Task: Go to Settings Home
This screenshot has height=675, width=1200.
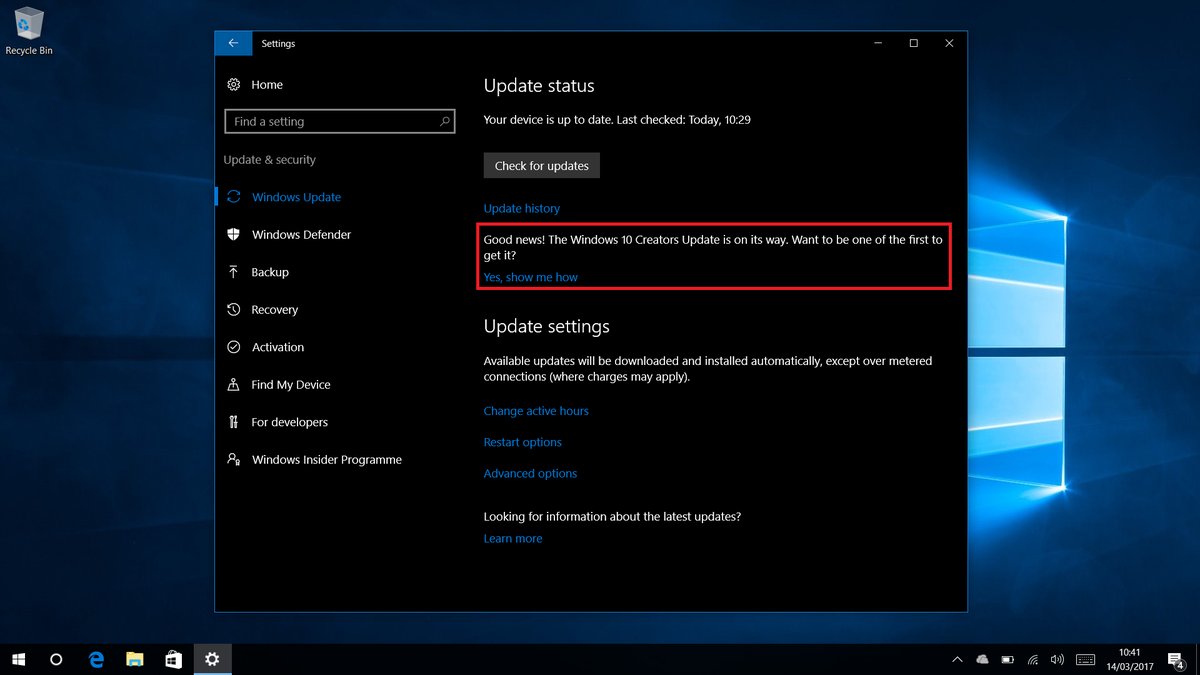Action: pyautogui.click(x=267, y=85)
